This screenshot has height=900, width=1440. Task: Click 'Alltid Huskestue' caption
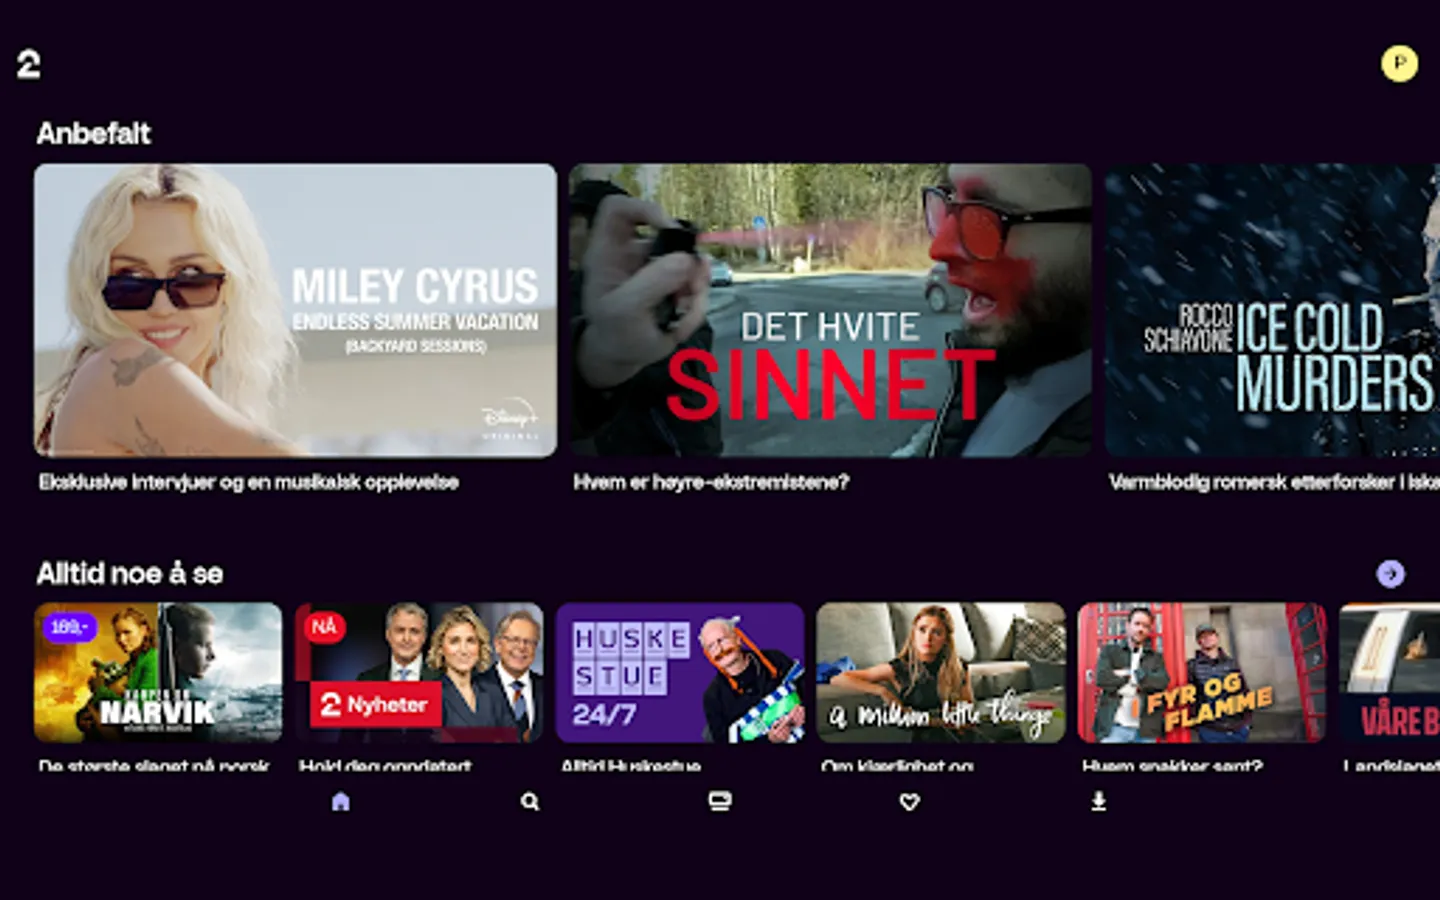coord(631,766)
